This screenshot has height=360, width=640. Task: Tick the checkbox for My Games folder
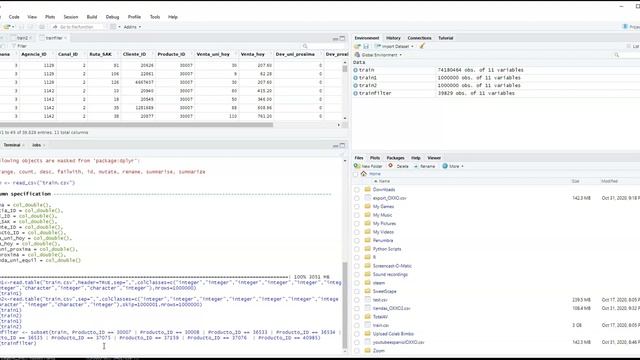(357, 207)
